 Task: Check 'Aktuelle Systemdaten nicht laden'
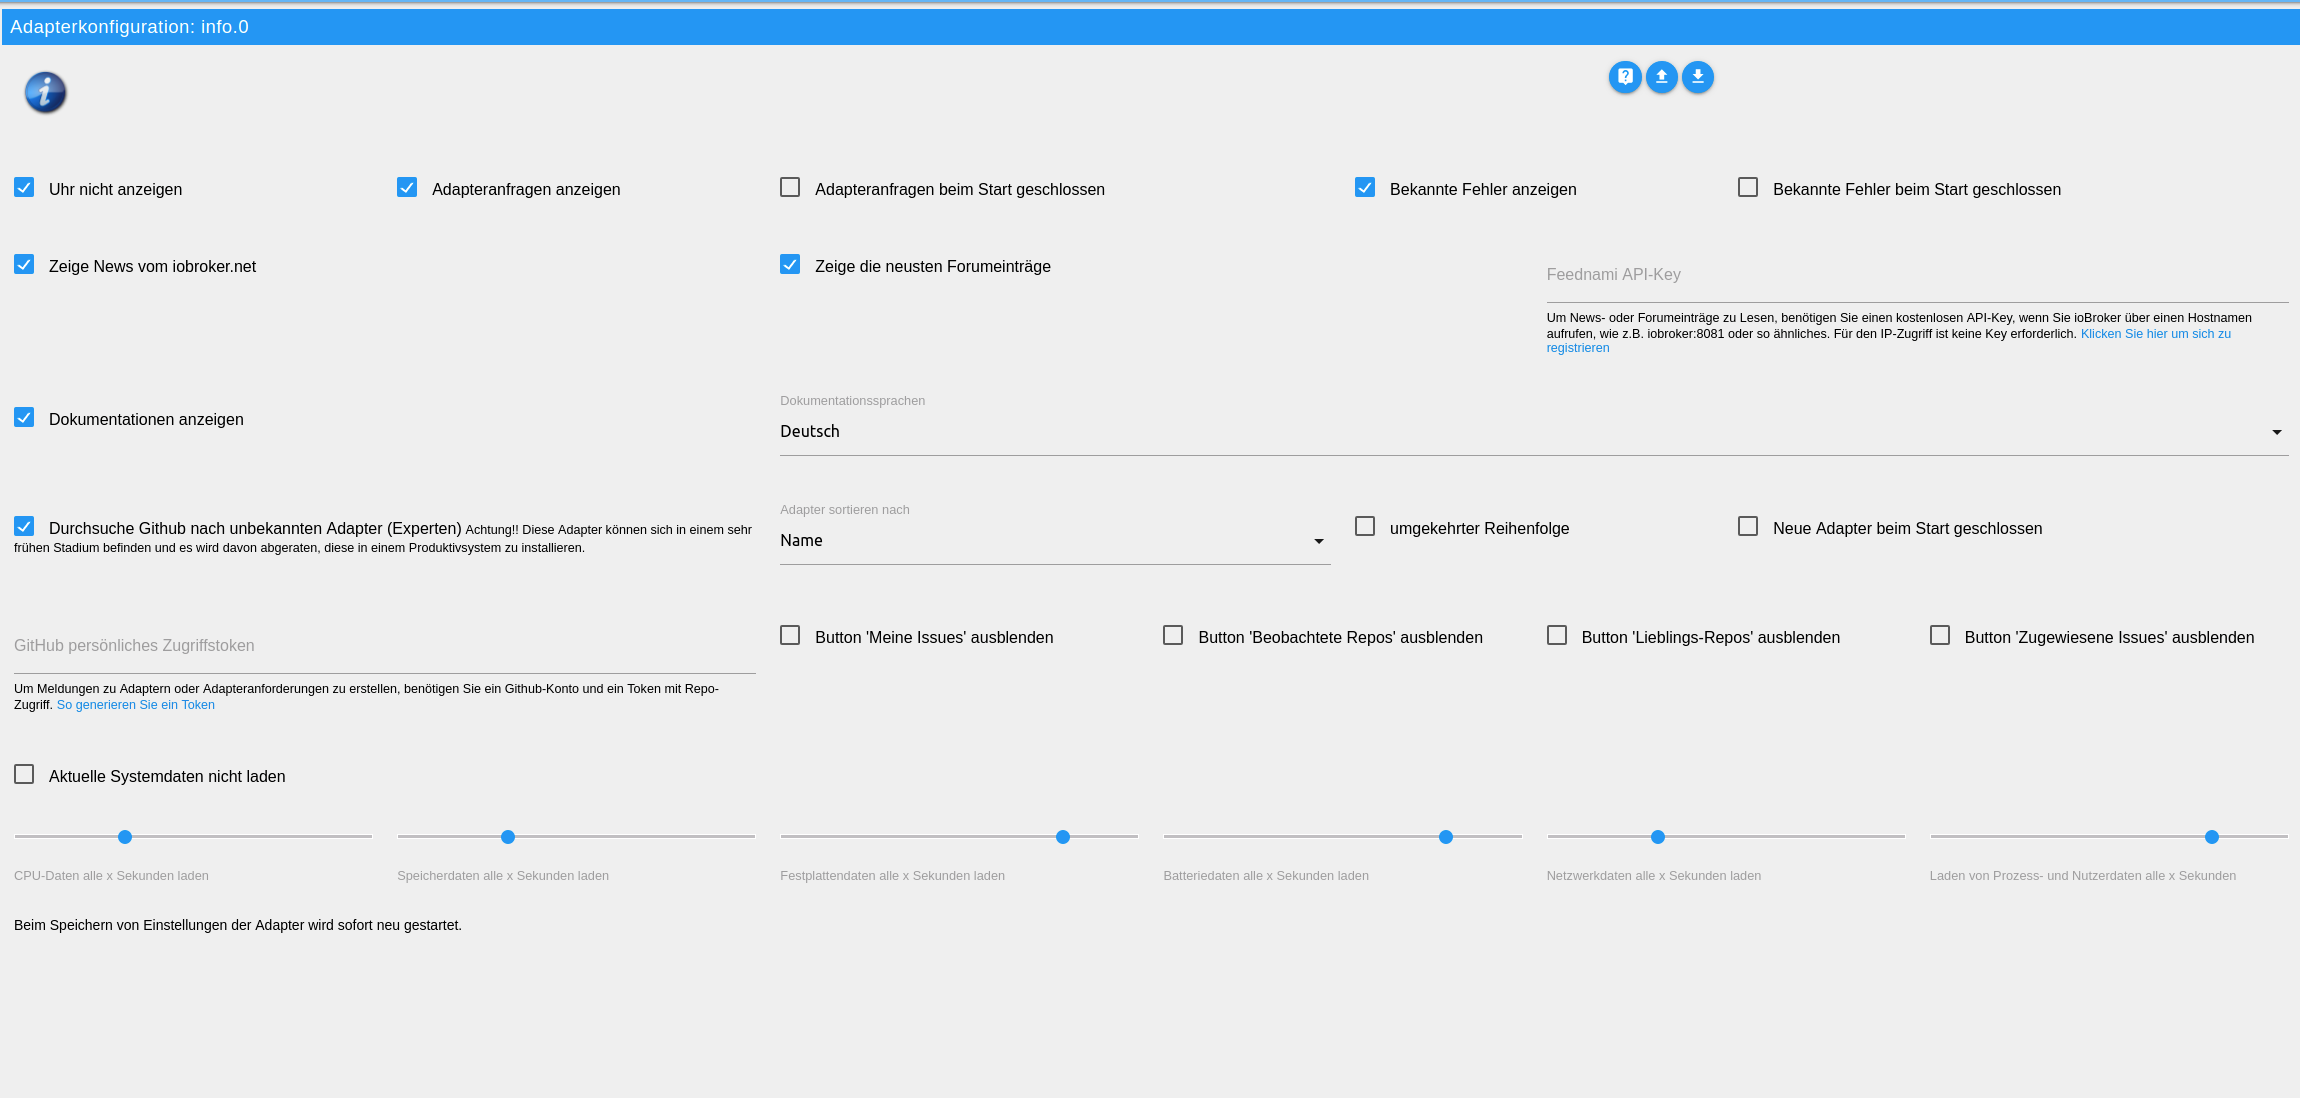click(24, 773)
